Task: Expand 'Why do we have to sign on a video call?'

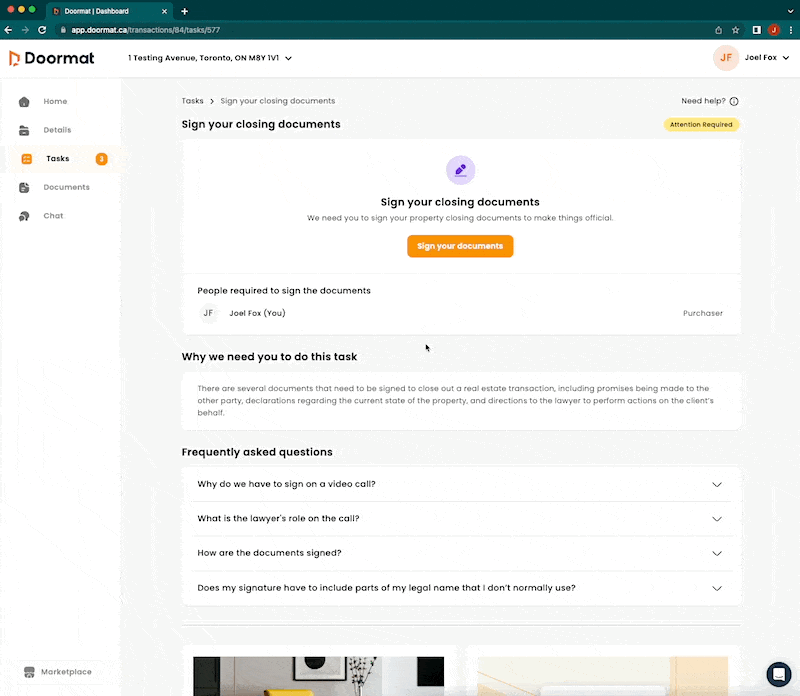Action: (716, 484)
